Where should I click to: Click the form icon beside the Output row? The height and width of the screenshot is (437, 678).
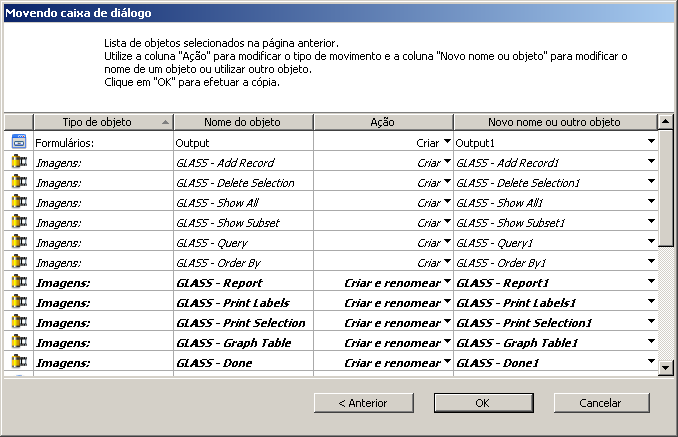(x=17, y=142)
